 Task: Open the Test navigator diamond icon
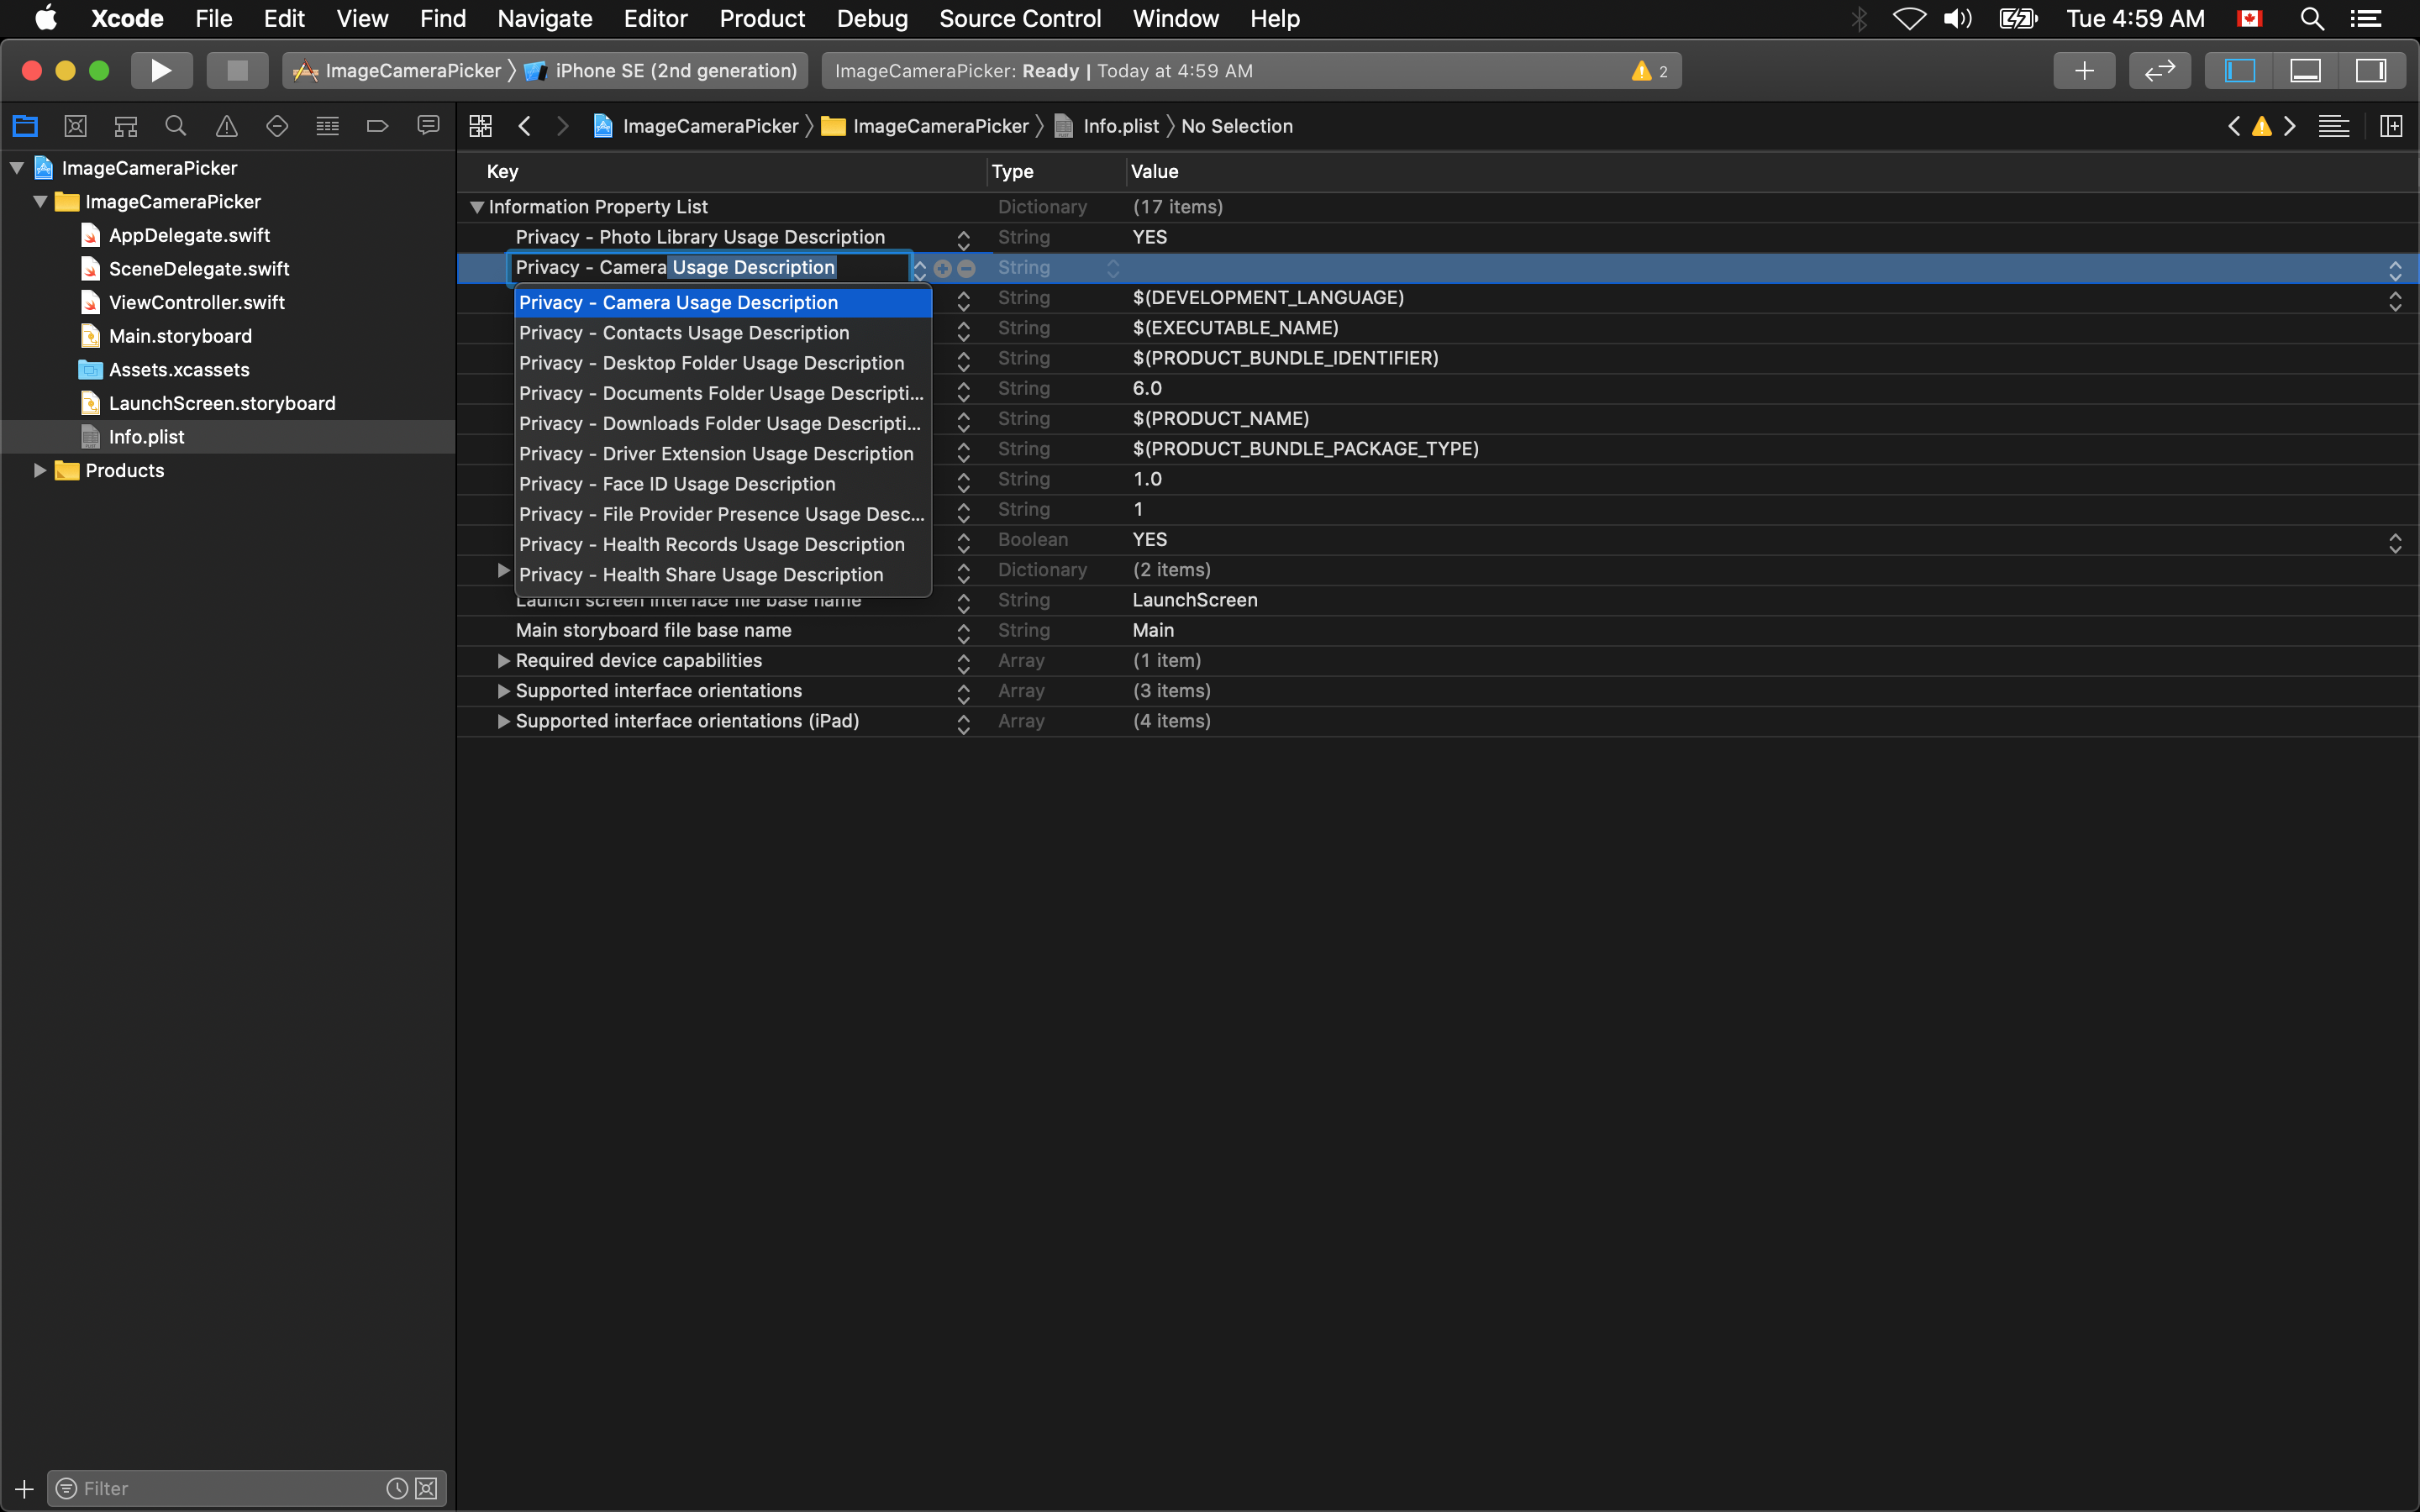[x=277, y=126]
